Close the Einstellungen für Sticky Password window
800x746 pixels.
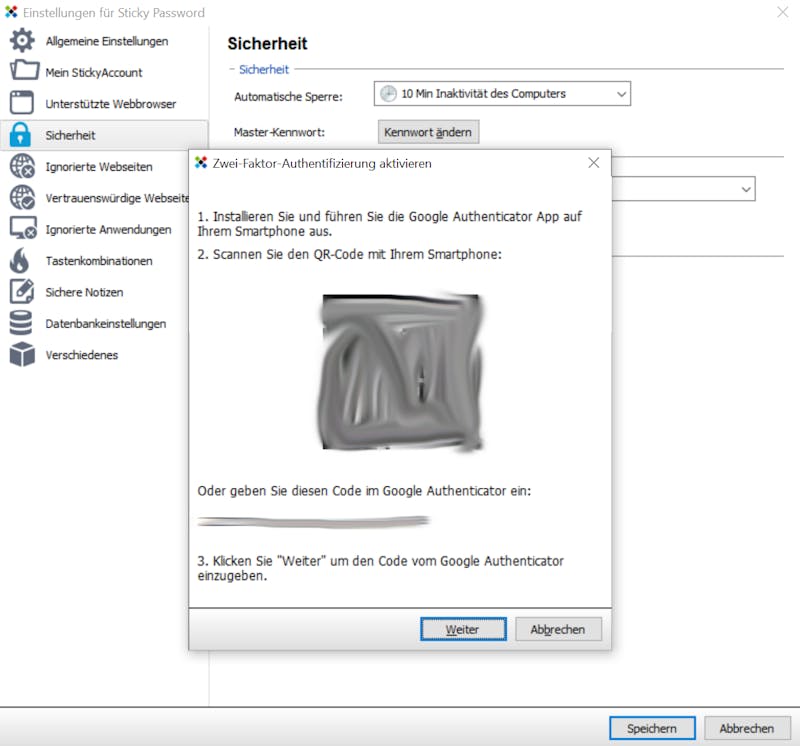[x=783, y=12]
